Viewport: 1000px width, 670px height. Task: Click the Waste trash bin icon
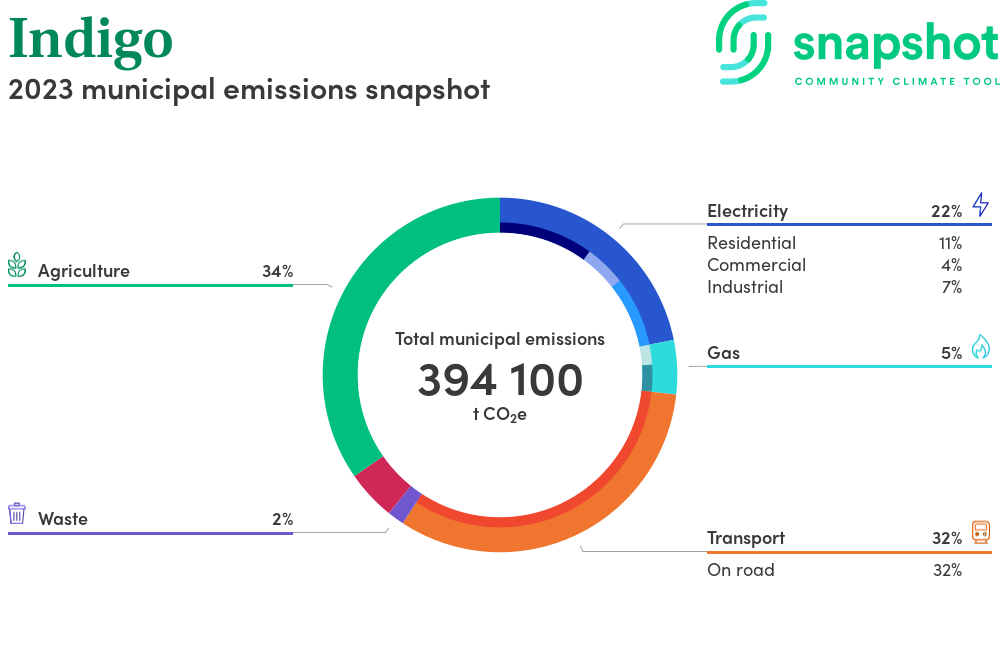click(17, 514)
